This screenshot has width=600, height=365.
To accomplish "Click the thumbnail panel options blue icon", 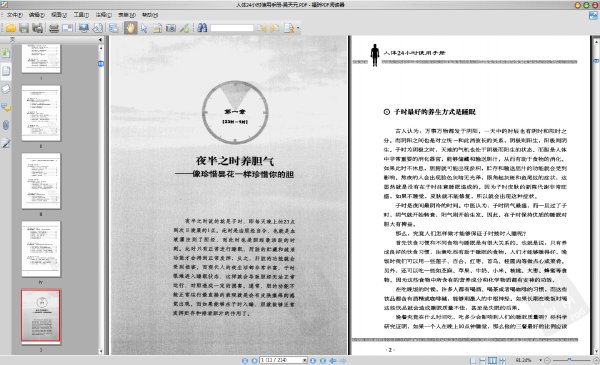I will pyautogui.click(x=101, y=64).
